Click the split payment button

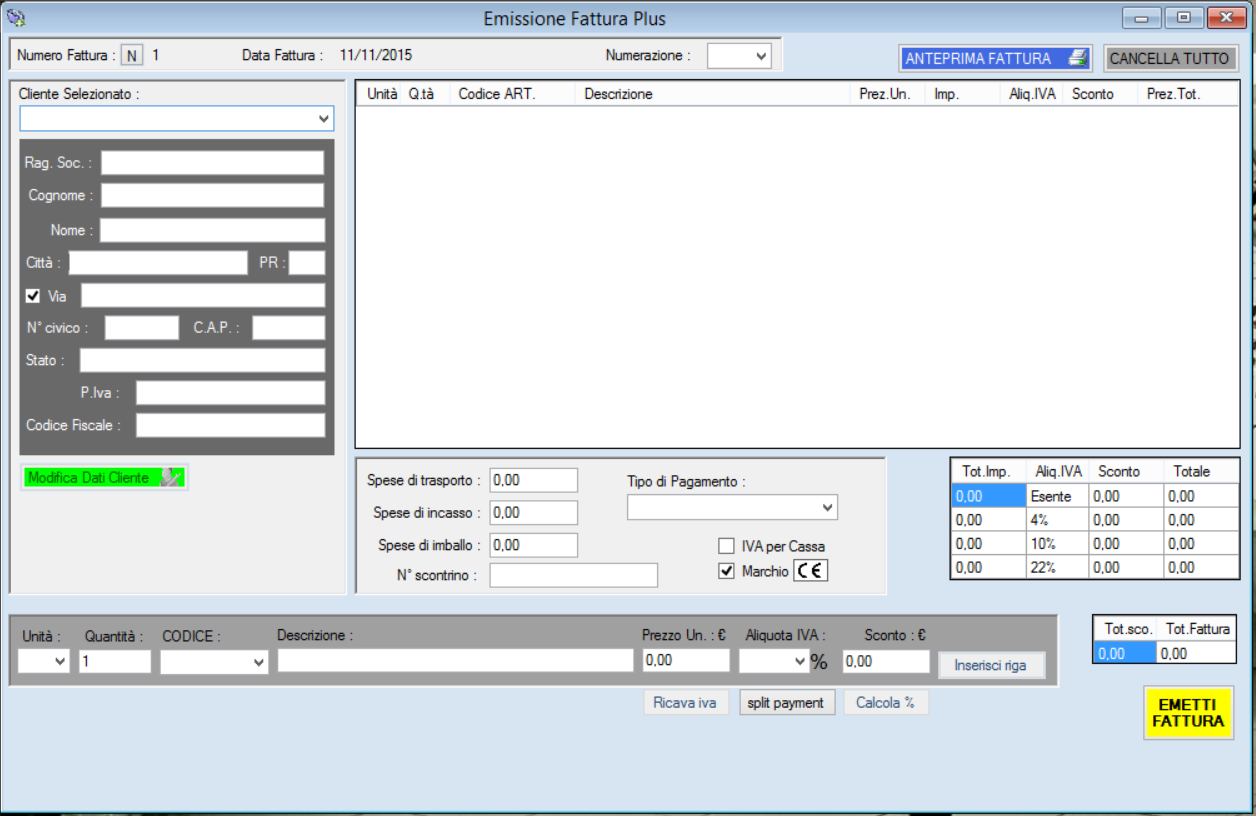[x=785, y=703]
